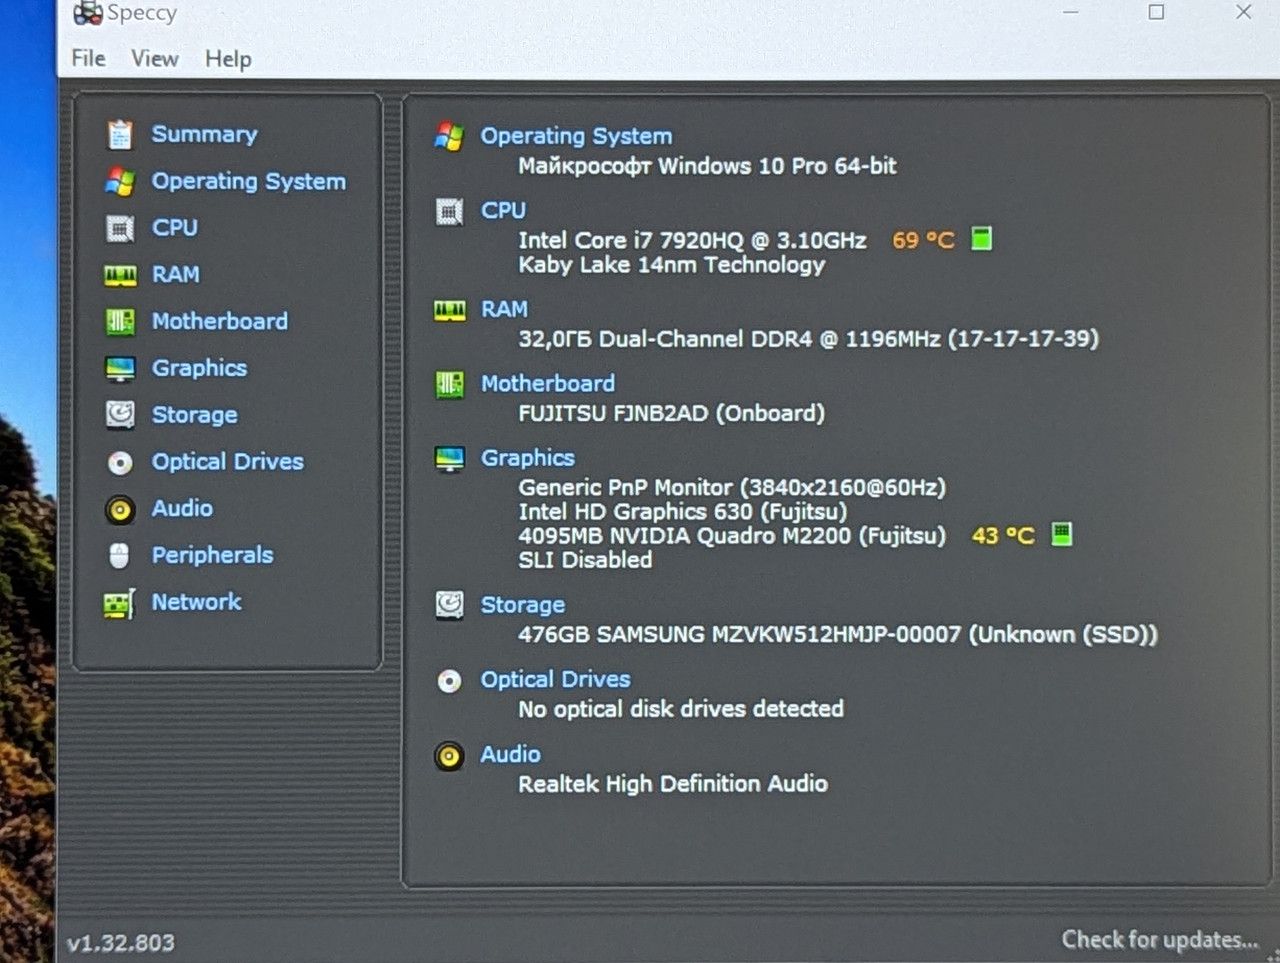1280x963 pixels.
Task: Select the Network card icon in sidebar
Action: point(119,603)
